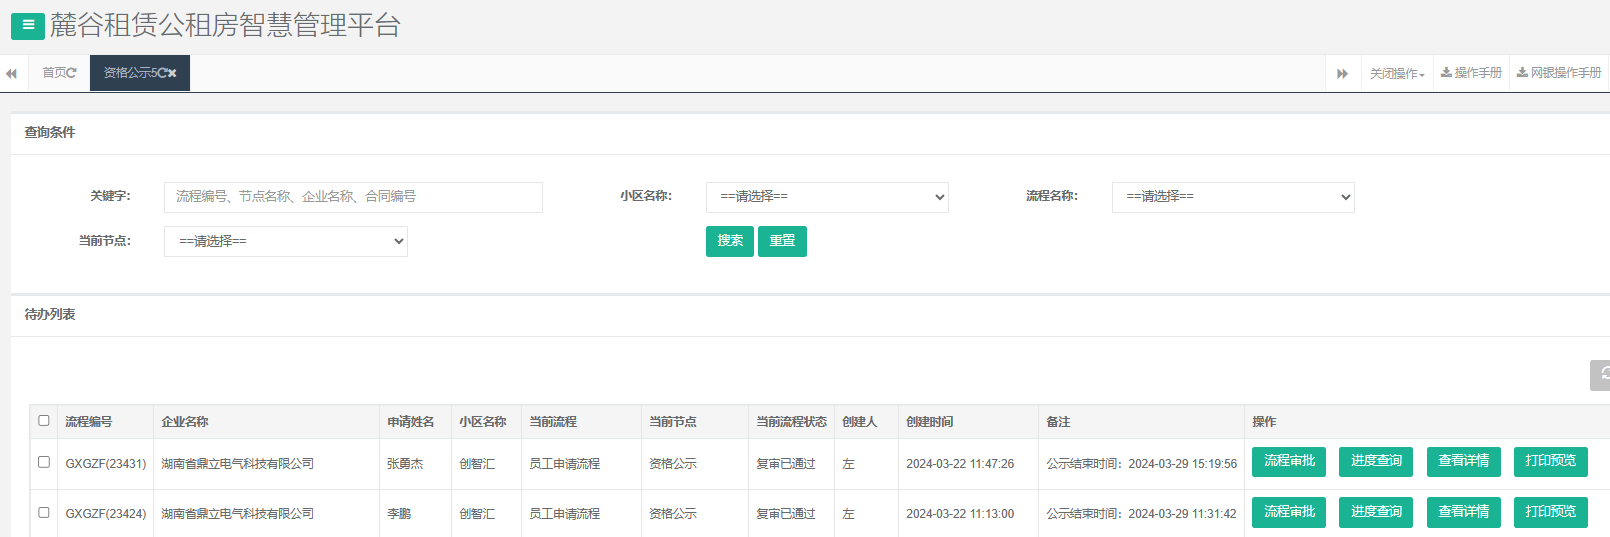Click the gray refresh icon above the table

(x=1601, y=375)
